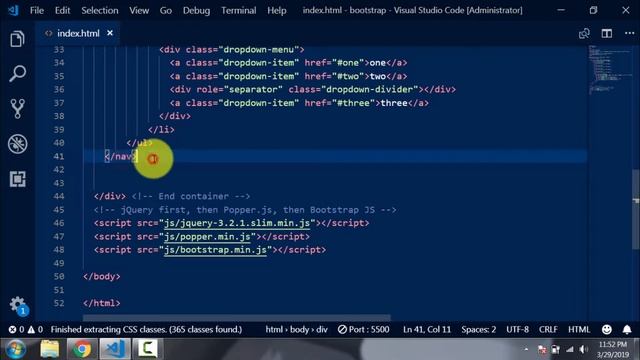Click the dropdown-divider class on line 36

(x=370, y=89)
